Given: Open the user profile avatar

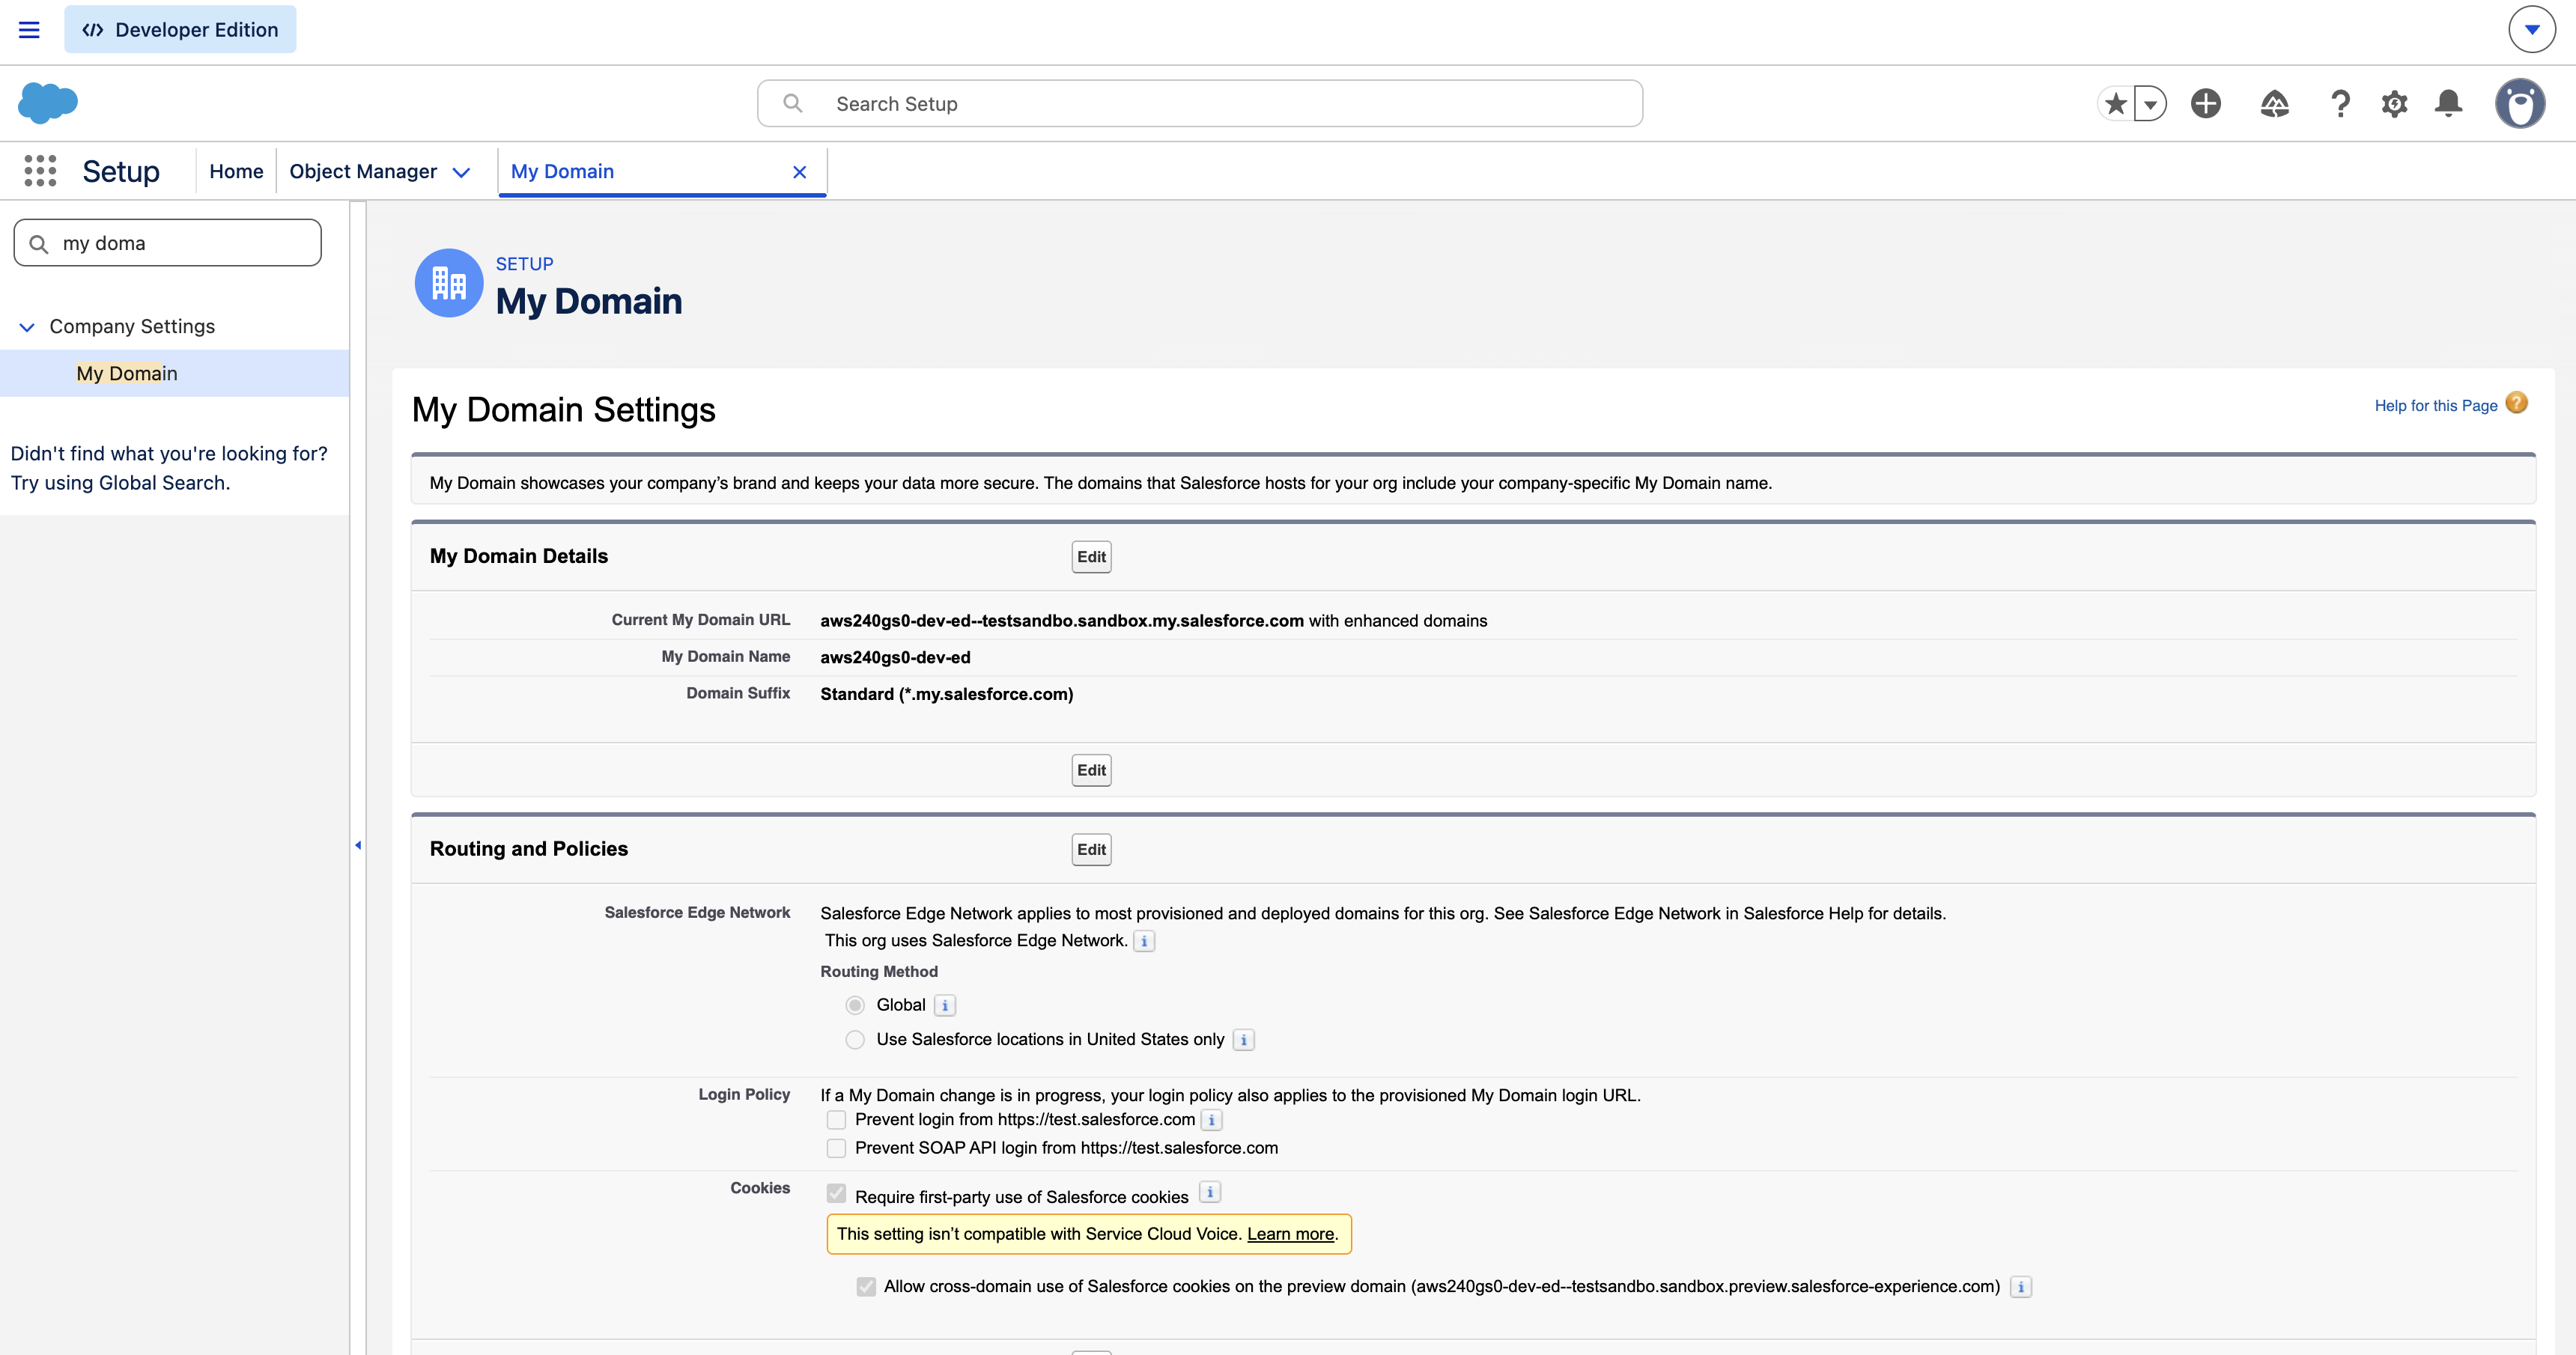Looking at the screenshot, I should [2519, 103].
